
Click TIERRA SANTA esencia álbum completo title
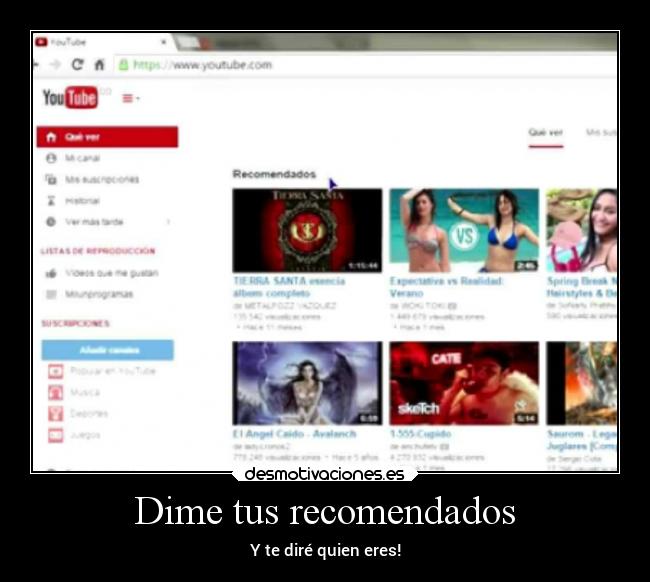pyautogui.click(x=289, y=287)
